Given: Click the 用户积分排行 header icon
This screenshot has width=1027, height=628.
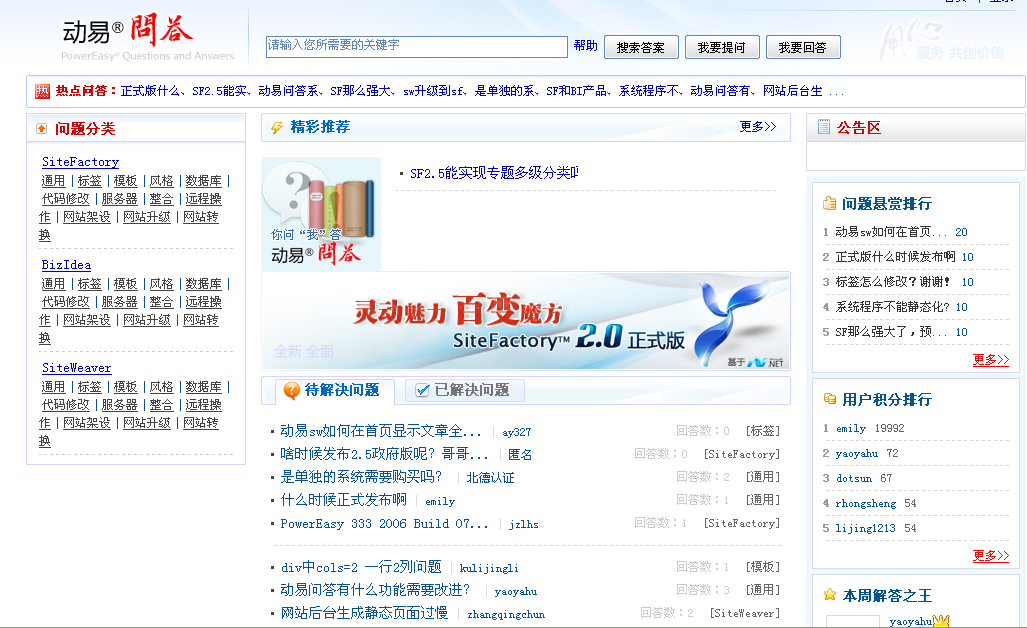Looking at the screenshot, I should click(x=829, y=399).
